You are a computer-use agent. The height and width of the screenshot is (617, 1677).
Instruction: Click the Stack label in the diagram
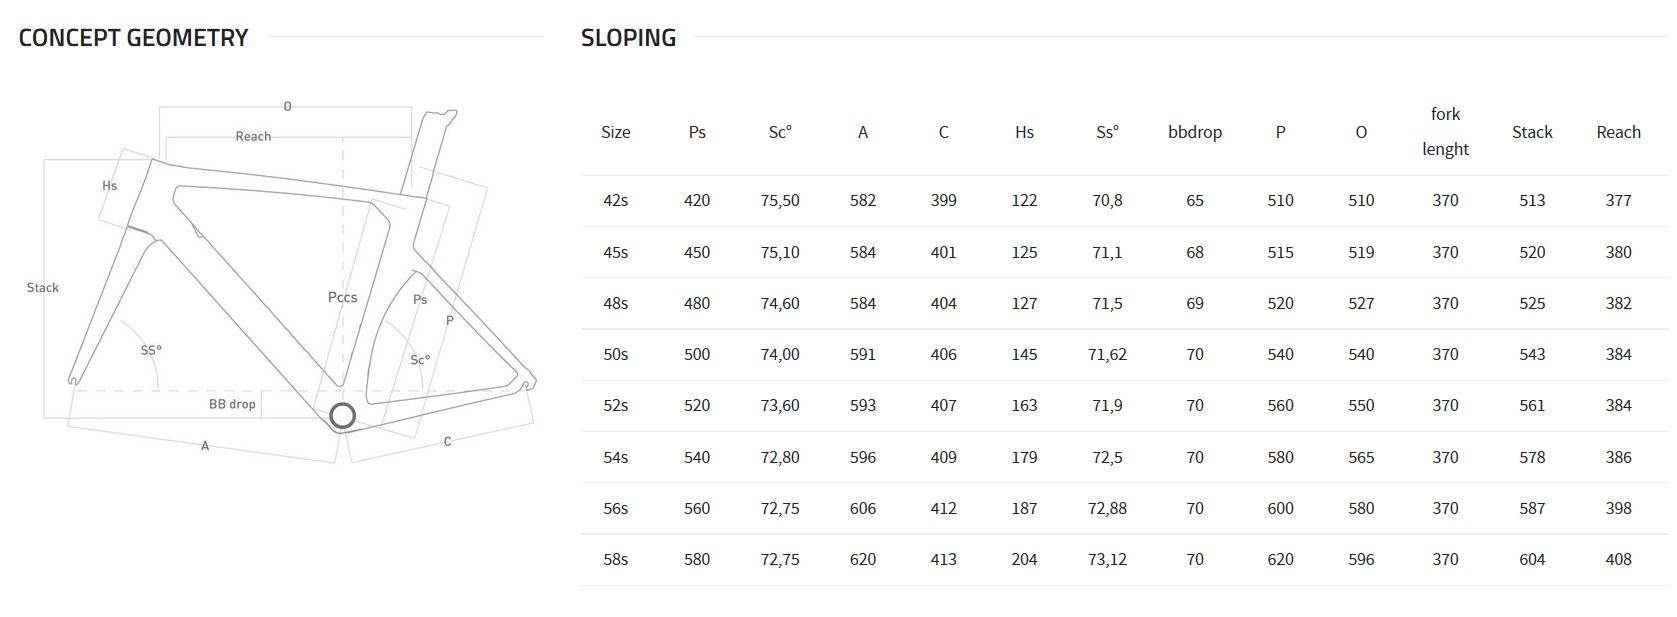43,288
